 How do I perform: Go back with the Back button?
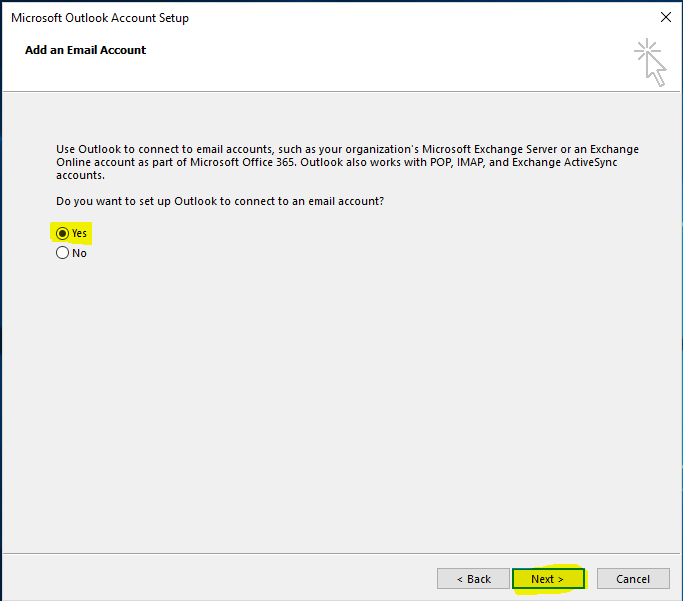473,579
